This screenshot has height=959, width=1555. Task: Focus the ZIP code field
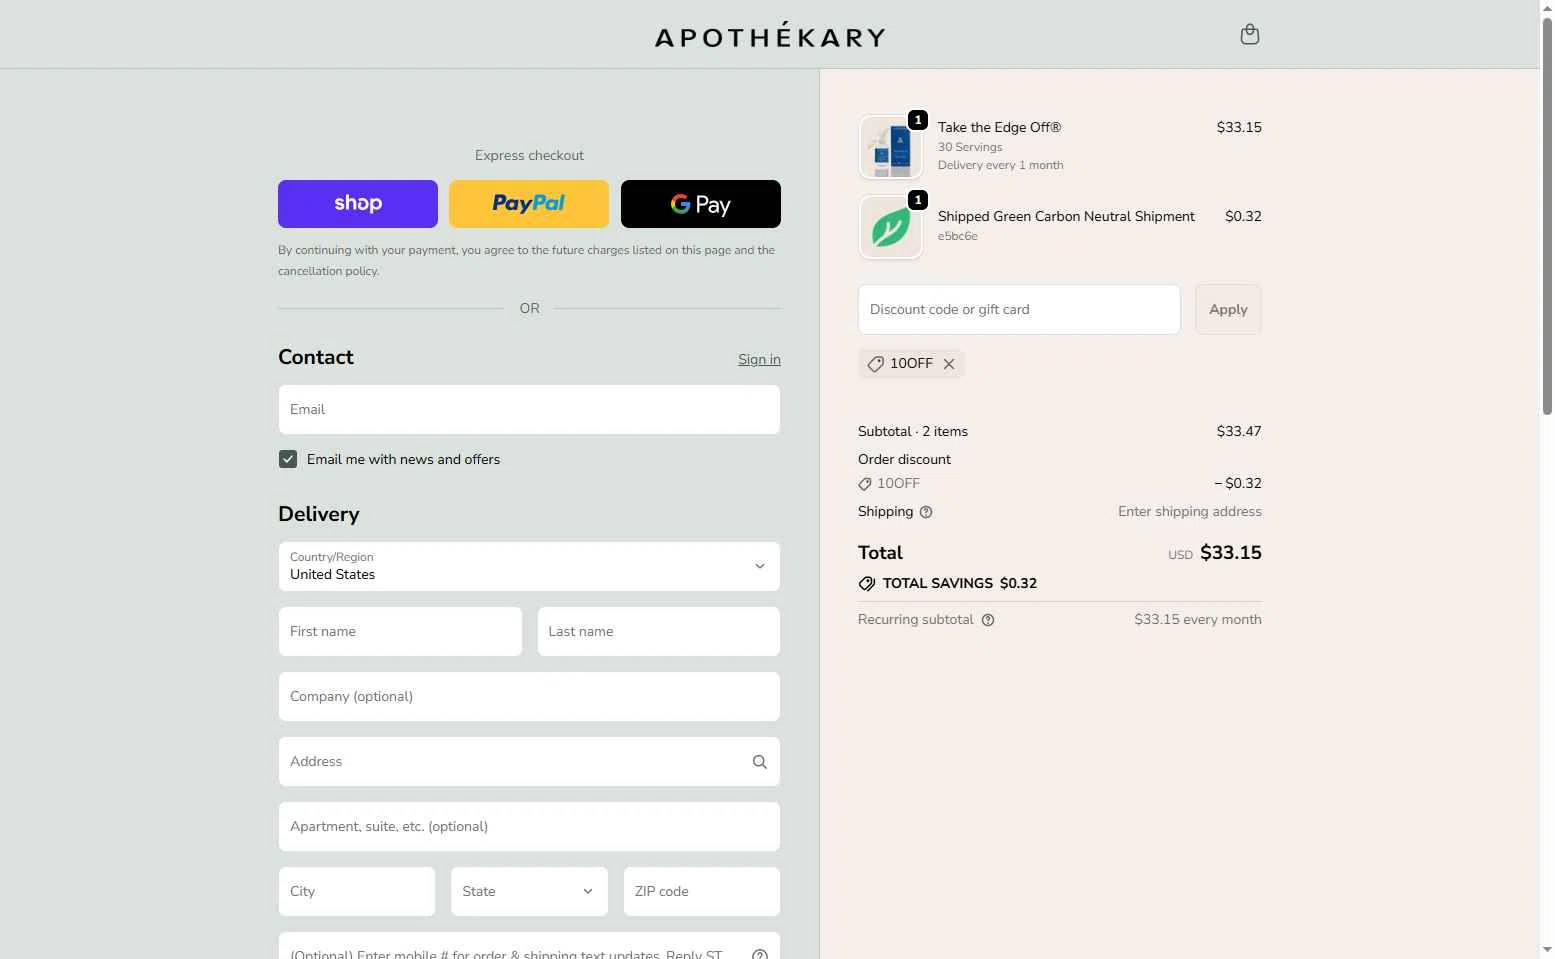click(702, 892)
